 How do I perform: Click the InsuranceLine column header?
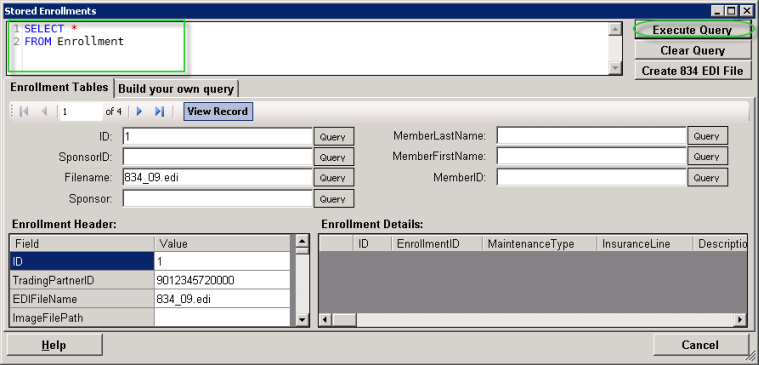[645, 243]
